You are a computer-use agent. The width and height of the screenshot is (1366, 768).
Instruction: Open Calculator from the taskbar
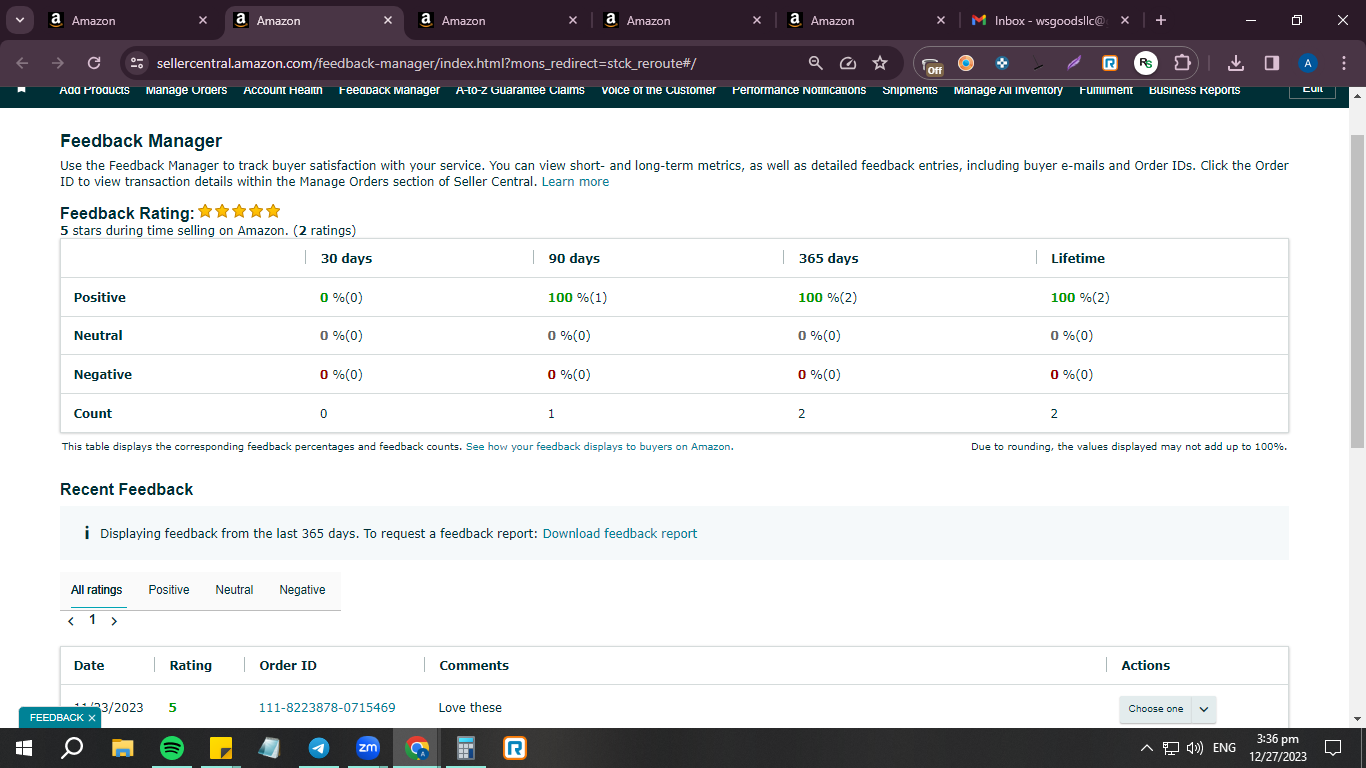466,748
